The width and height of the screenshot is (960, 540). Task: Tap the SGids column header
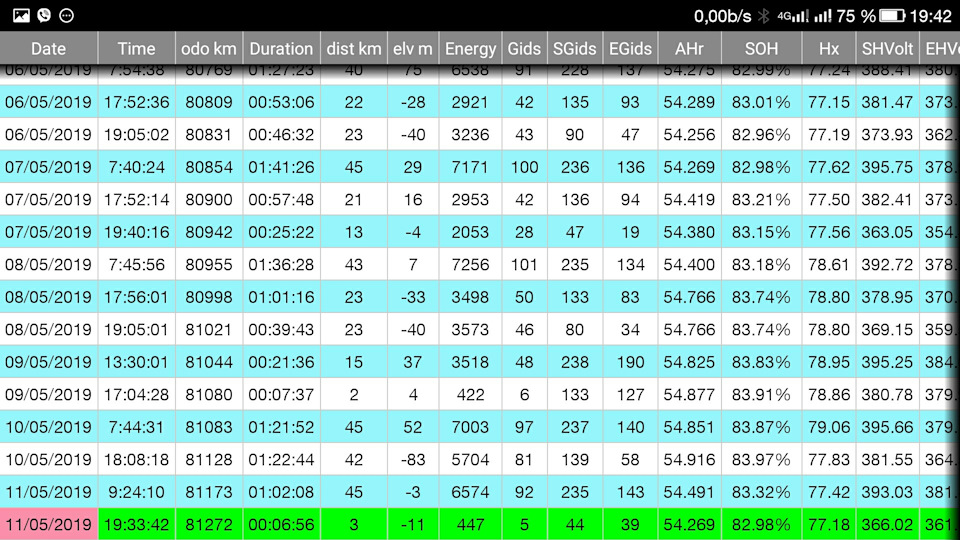(x=574, y=48)
